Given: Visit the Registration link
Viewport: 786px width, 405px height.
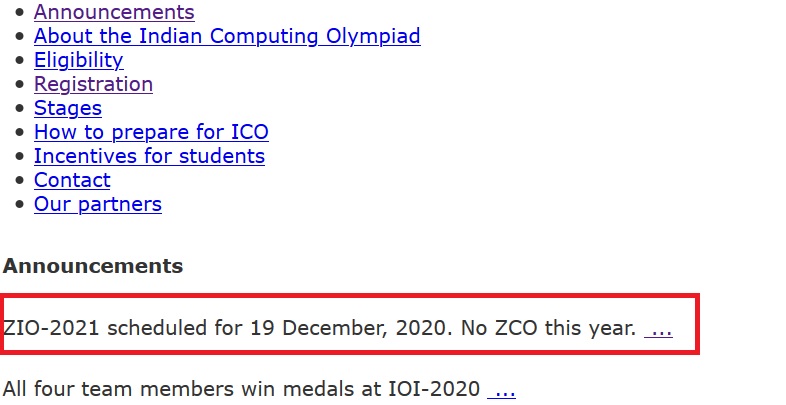Looking at the screenshot, I should pyautogui.click(x=93, y=85).
